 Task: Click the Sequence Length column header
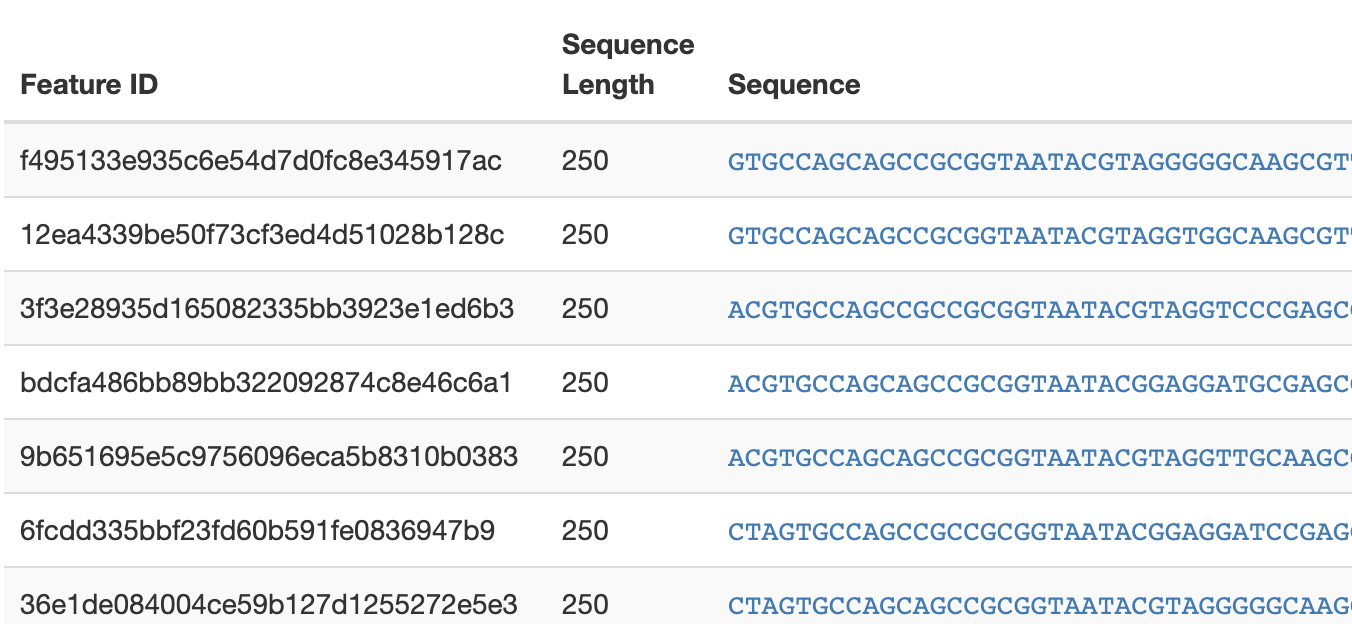[x=628, y=65]
